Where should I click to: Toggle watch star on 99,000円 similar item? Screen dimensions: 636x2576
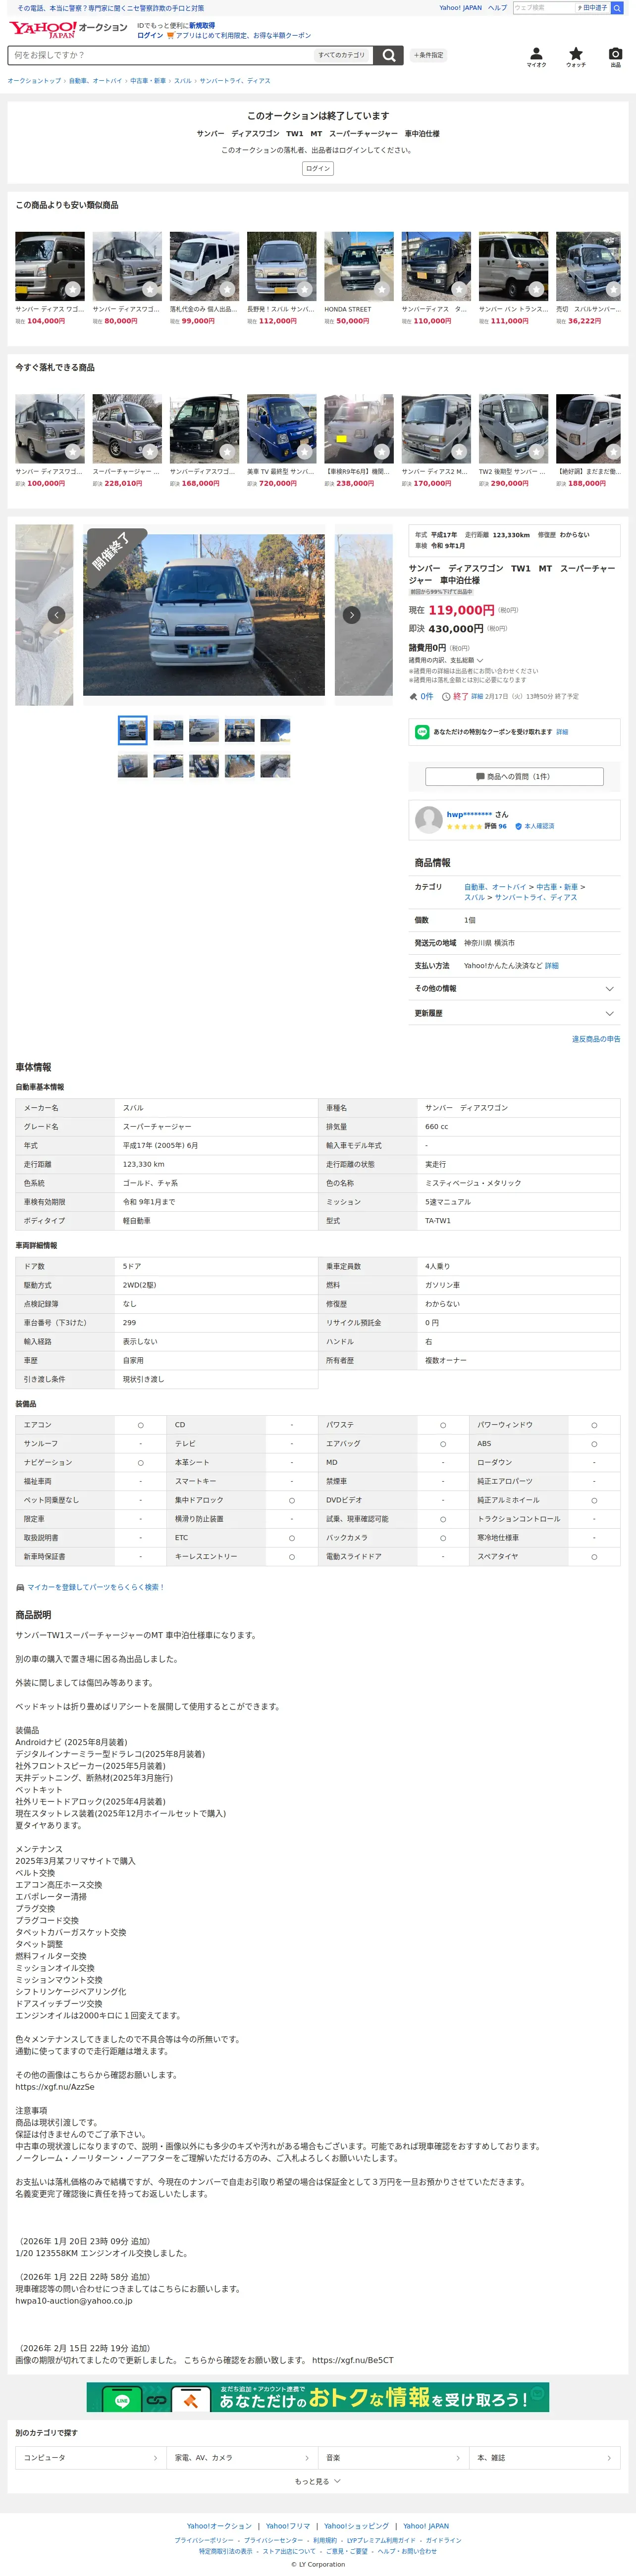pyautogui.click(x=227, y=289)
